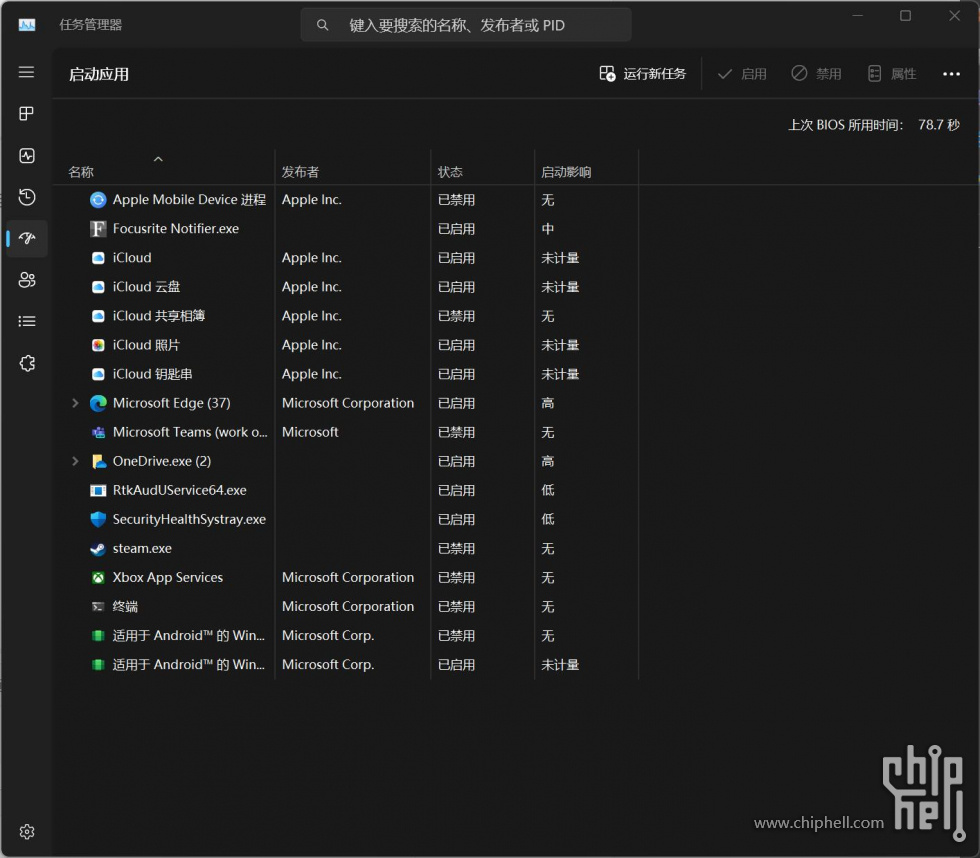The width and height of the screenshot is (980, 858).
Task: Click 中 impact of Focusrite Notifier
Action: point(548,229)
